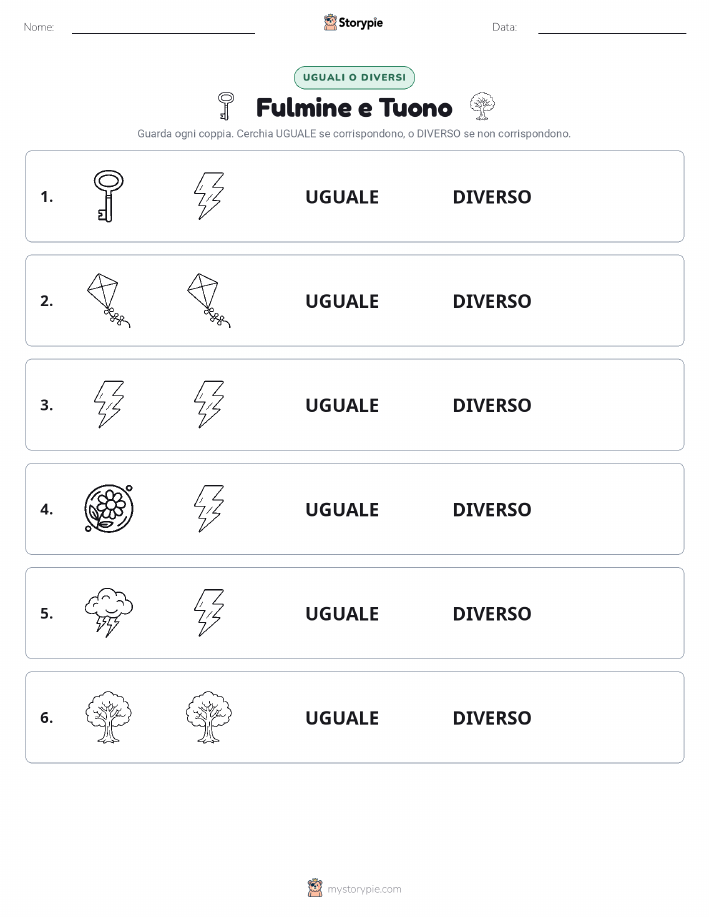This screenshot has width=709, height=917.
Task: Choose UGUALE for row 3
Action: tap(342, 405)
